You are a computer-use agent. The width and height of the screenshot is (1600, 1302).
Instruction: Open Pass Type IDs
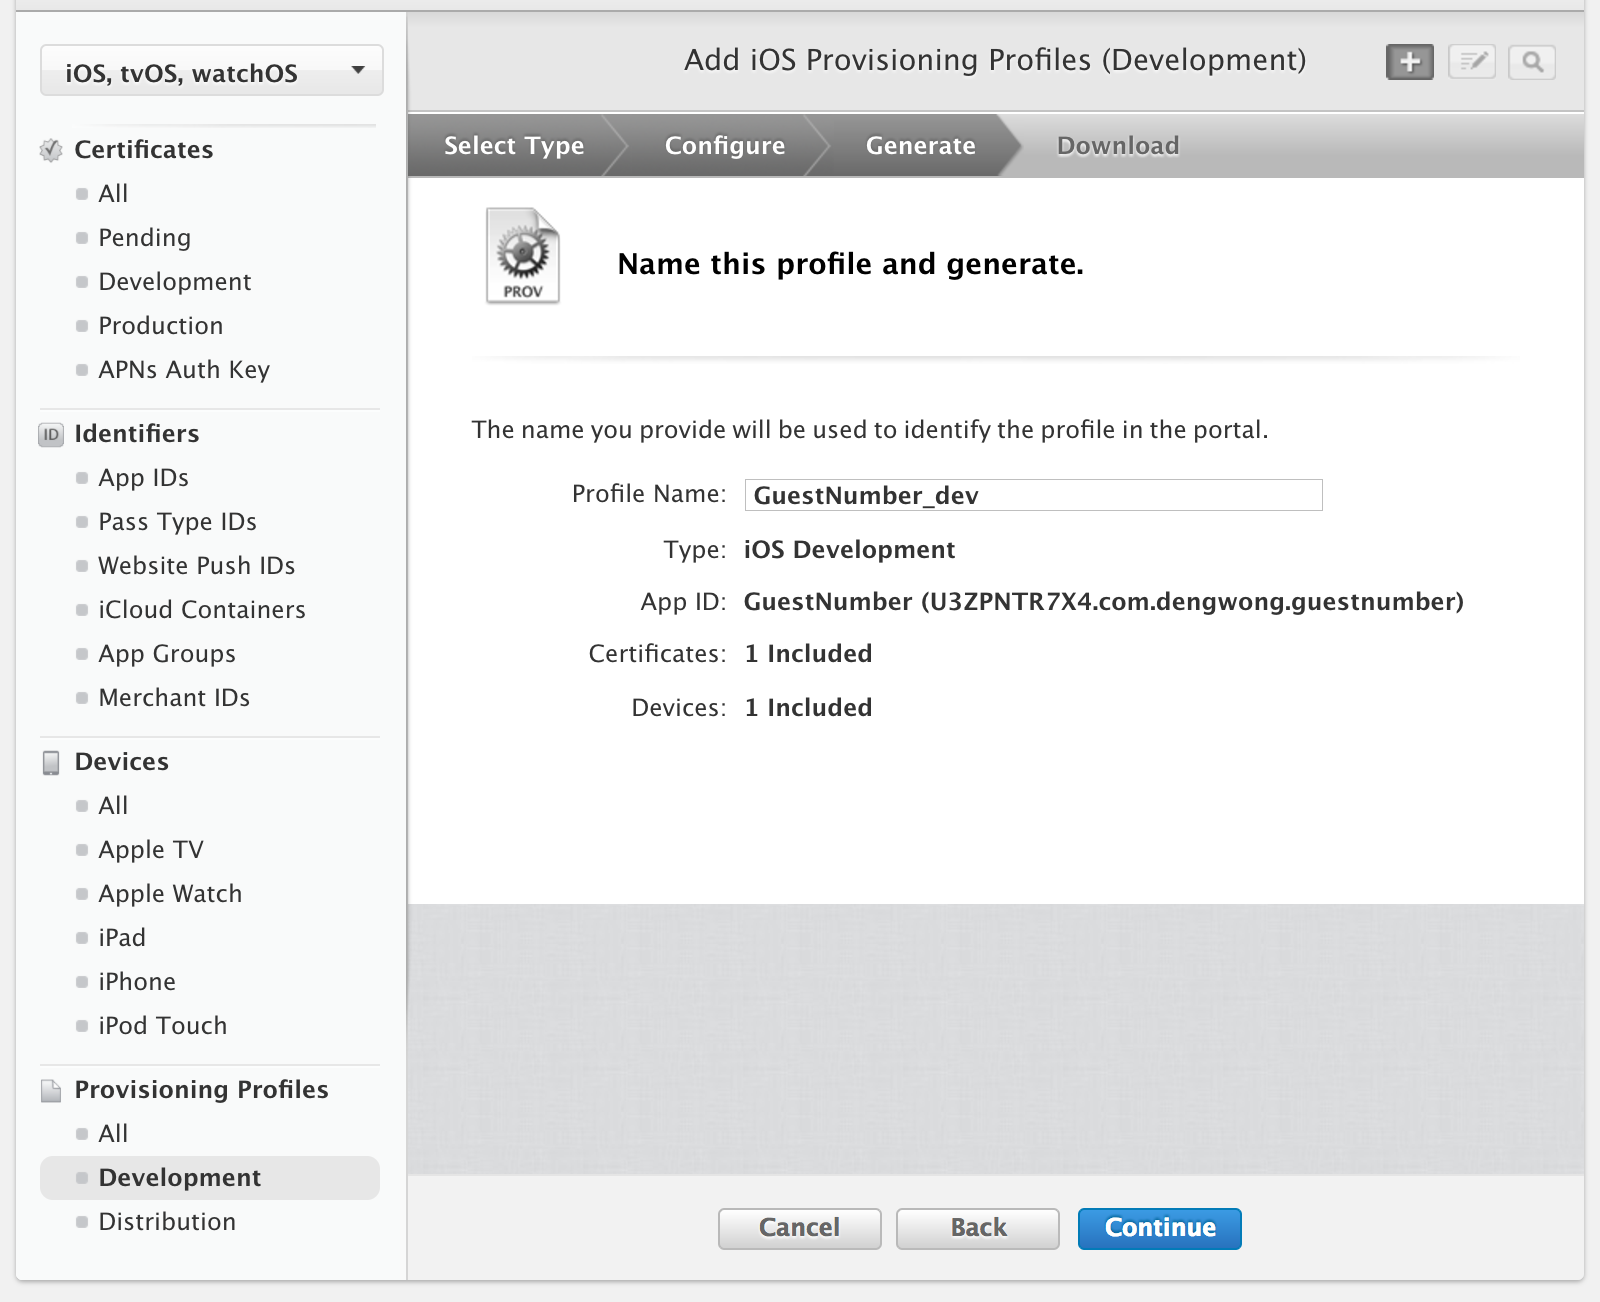pyautogui.click(x=177, y=522)
